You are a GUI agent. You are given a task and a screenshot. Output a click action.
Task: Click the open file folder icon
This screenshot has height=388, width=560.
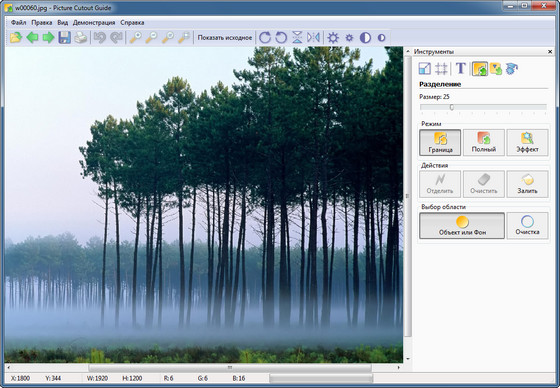click(x=16, y=38)
